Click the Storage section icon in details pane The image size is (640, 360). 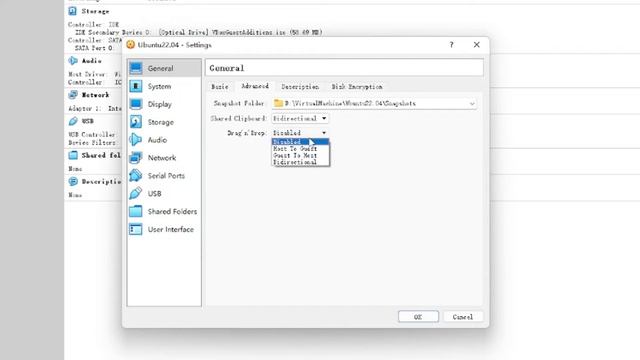coord(73,11)
